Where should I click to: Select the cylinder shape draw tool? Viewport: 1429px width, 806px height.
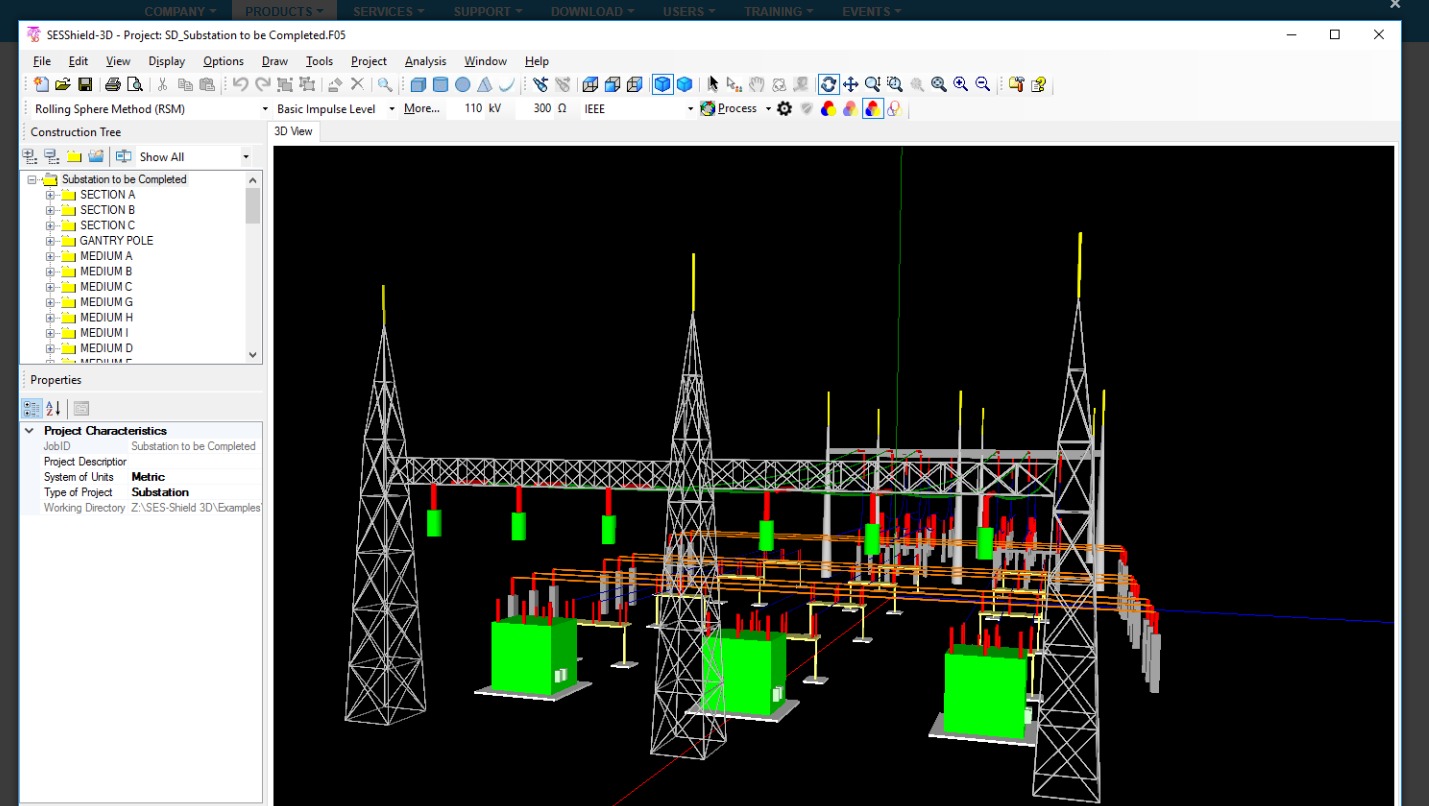click(440, 85)
